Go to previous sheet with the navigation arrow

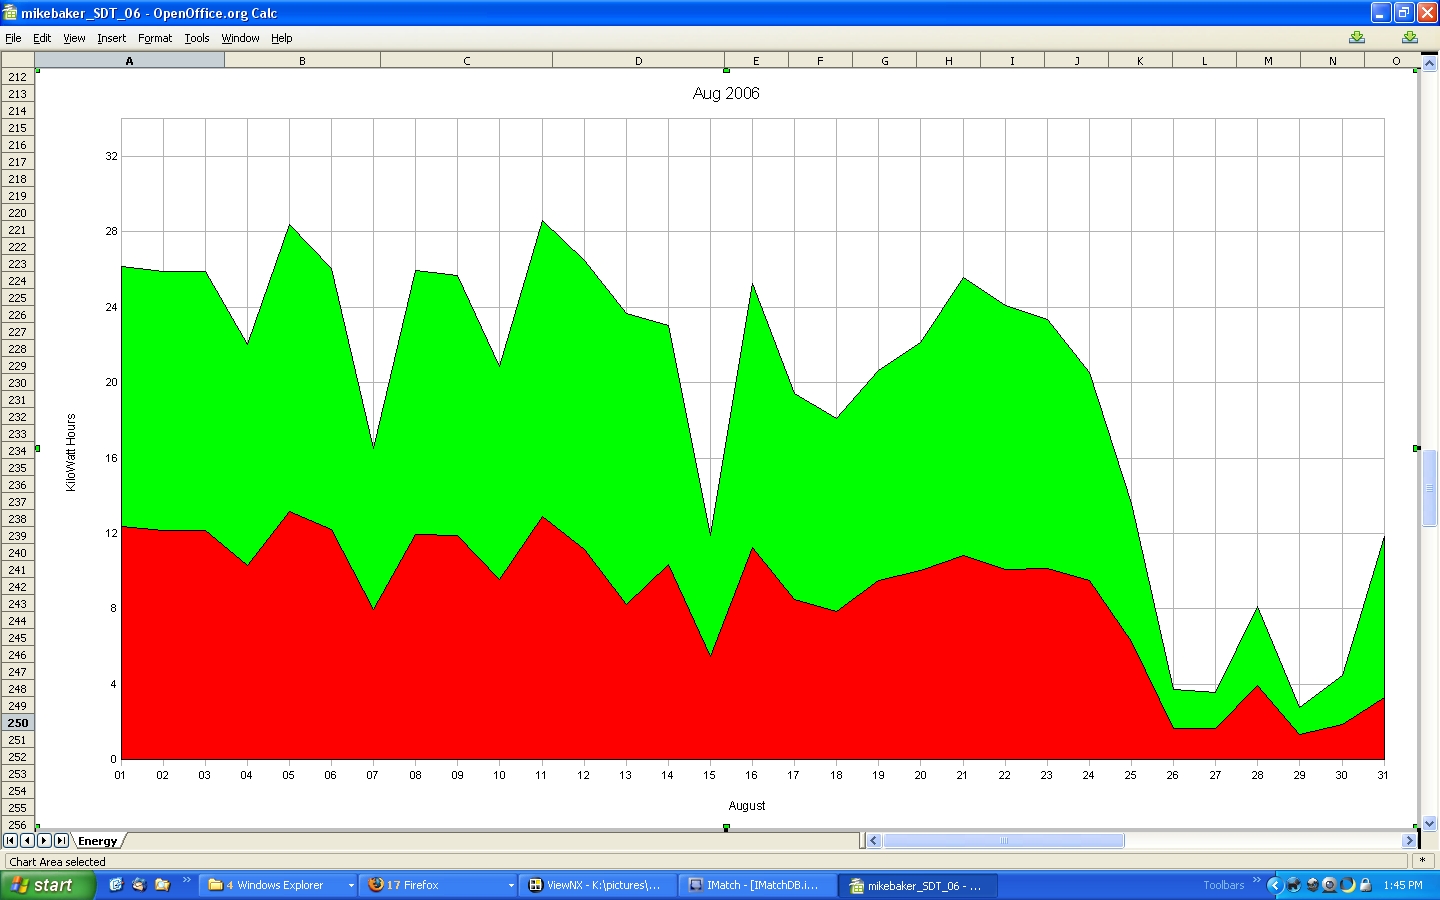27,841
